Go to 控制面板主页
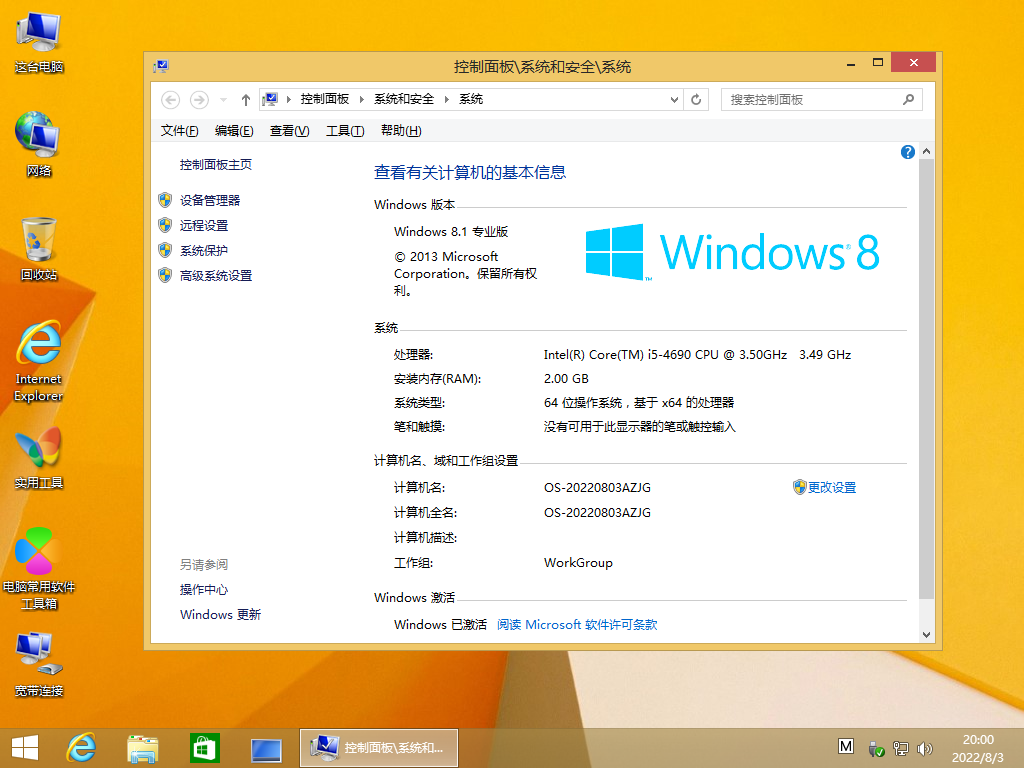This screenshot has width=1024, height=768. [216, 165]
